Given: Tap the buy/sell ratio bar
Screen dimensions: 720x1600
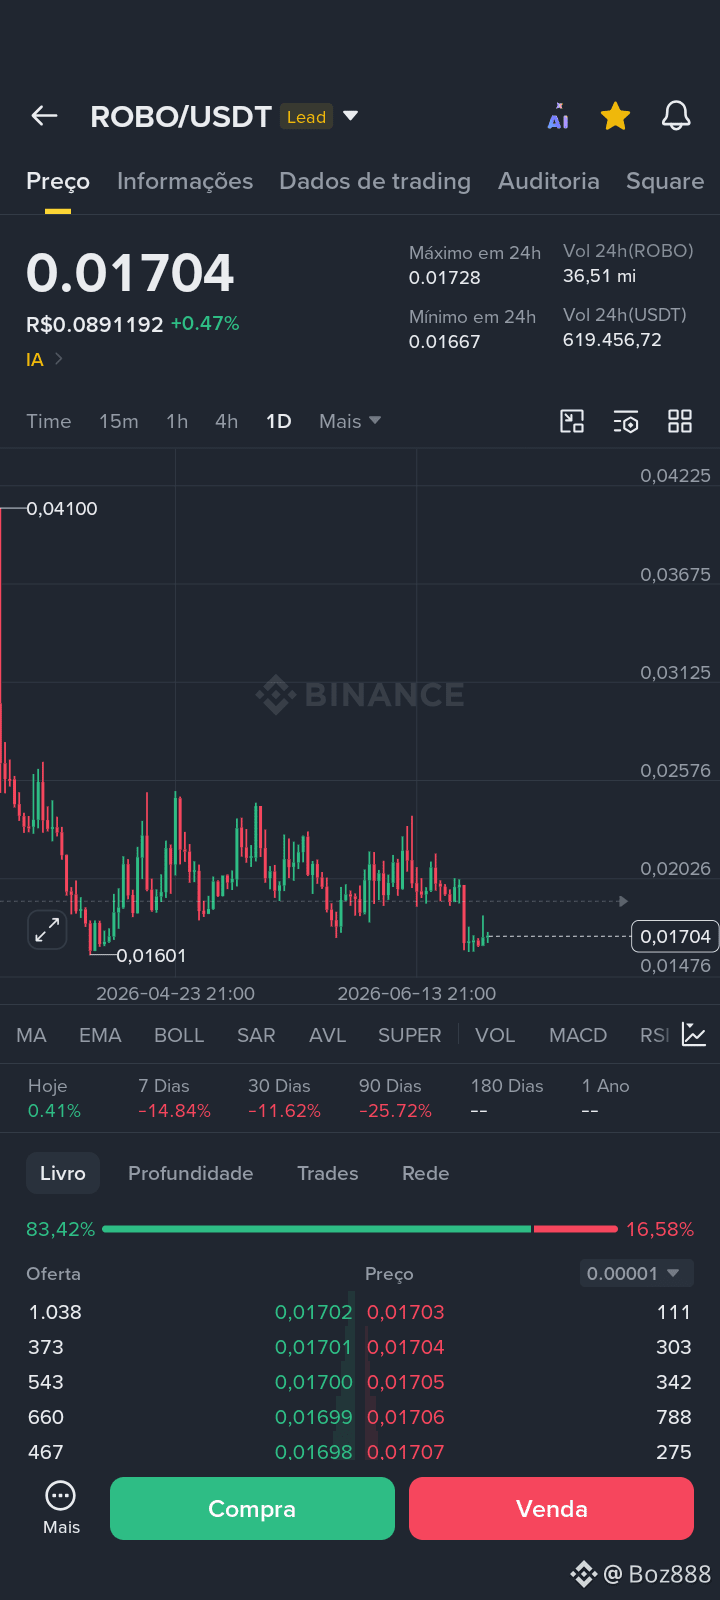Looking at the screenshot, I should 360,1229.
